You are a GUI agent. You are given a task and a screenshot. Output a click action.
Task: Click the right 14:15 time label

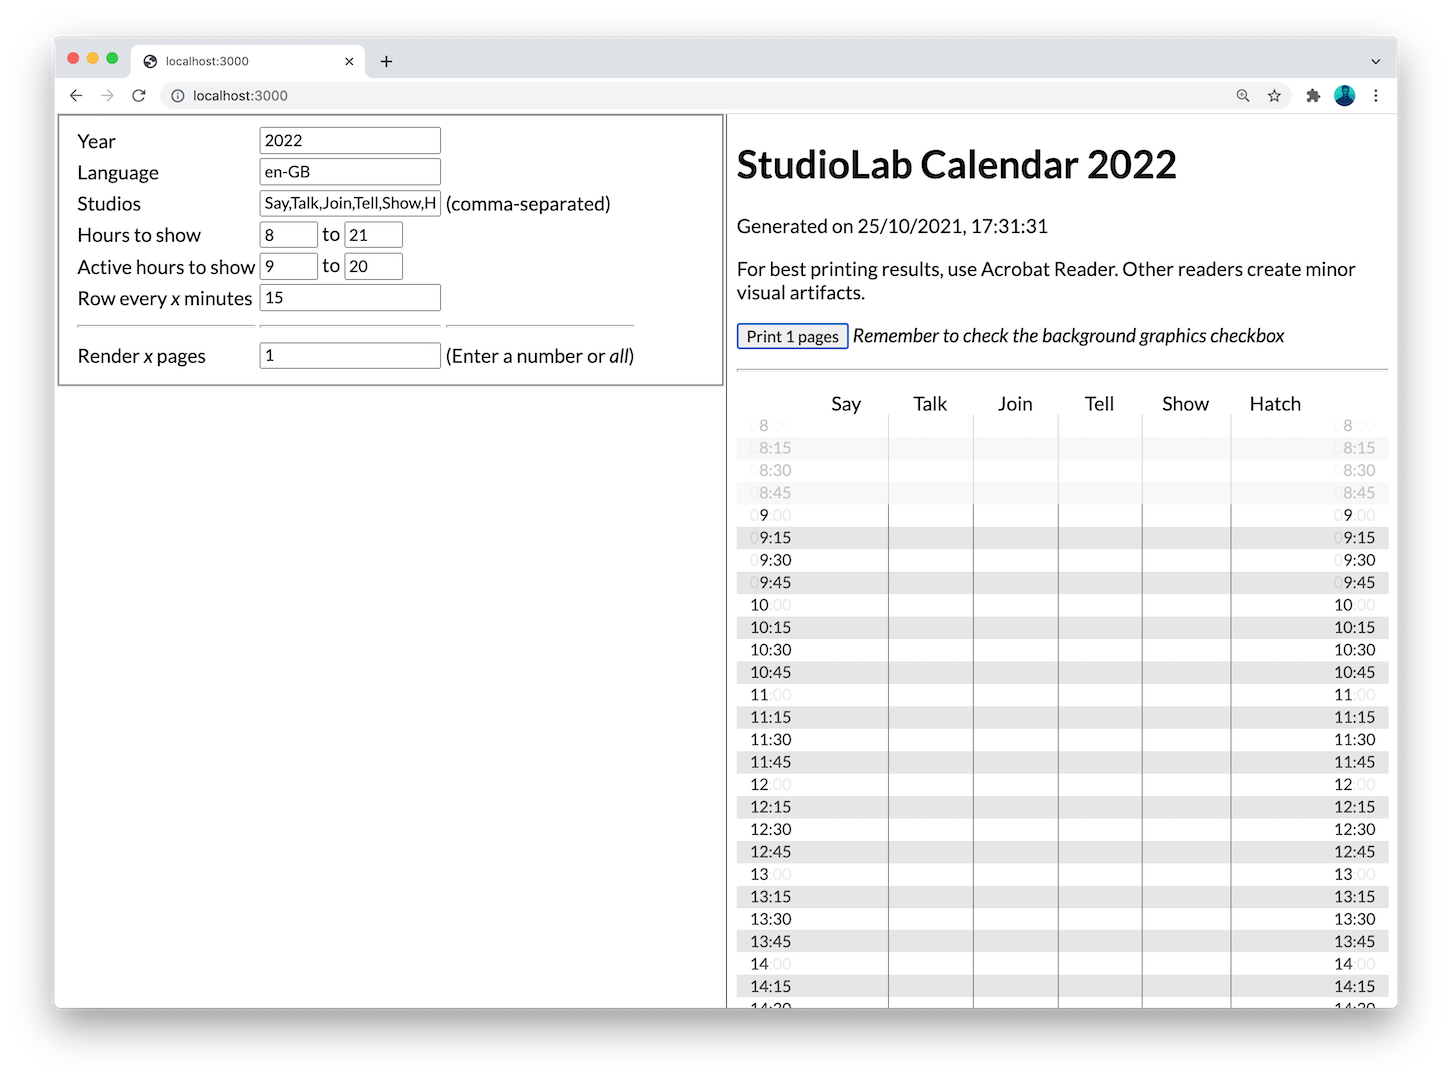pyautogui.click(x=1355, y=986)
